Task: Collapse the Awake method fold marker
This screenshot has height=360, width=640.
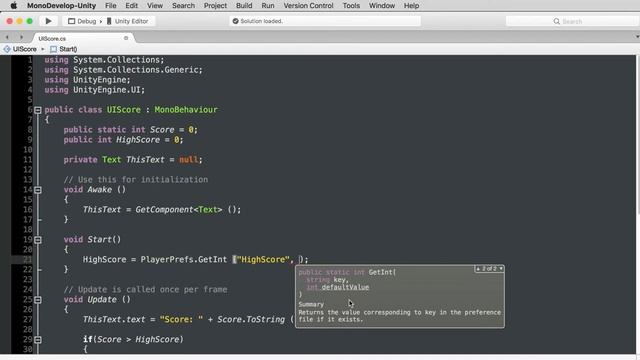Action: coord(38,190)
